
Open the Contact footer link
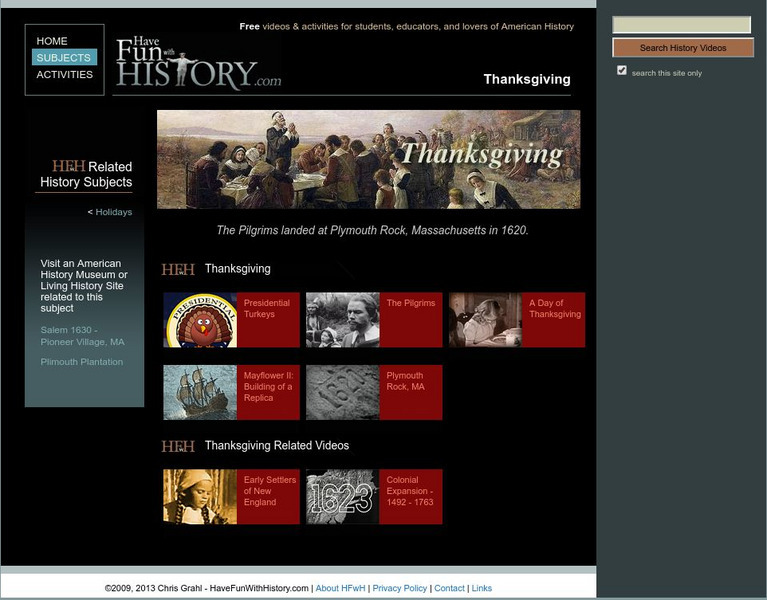pos(449,588)
